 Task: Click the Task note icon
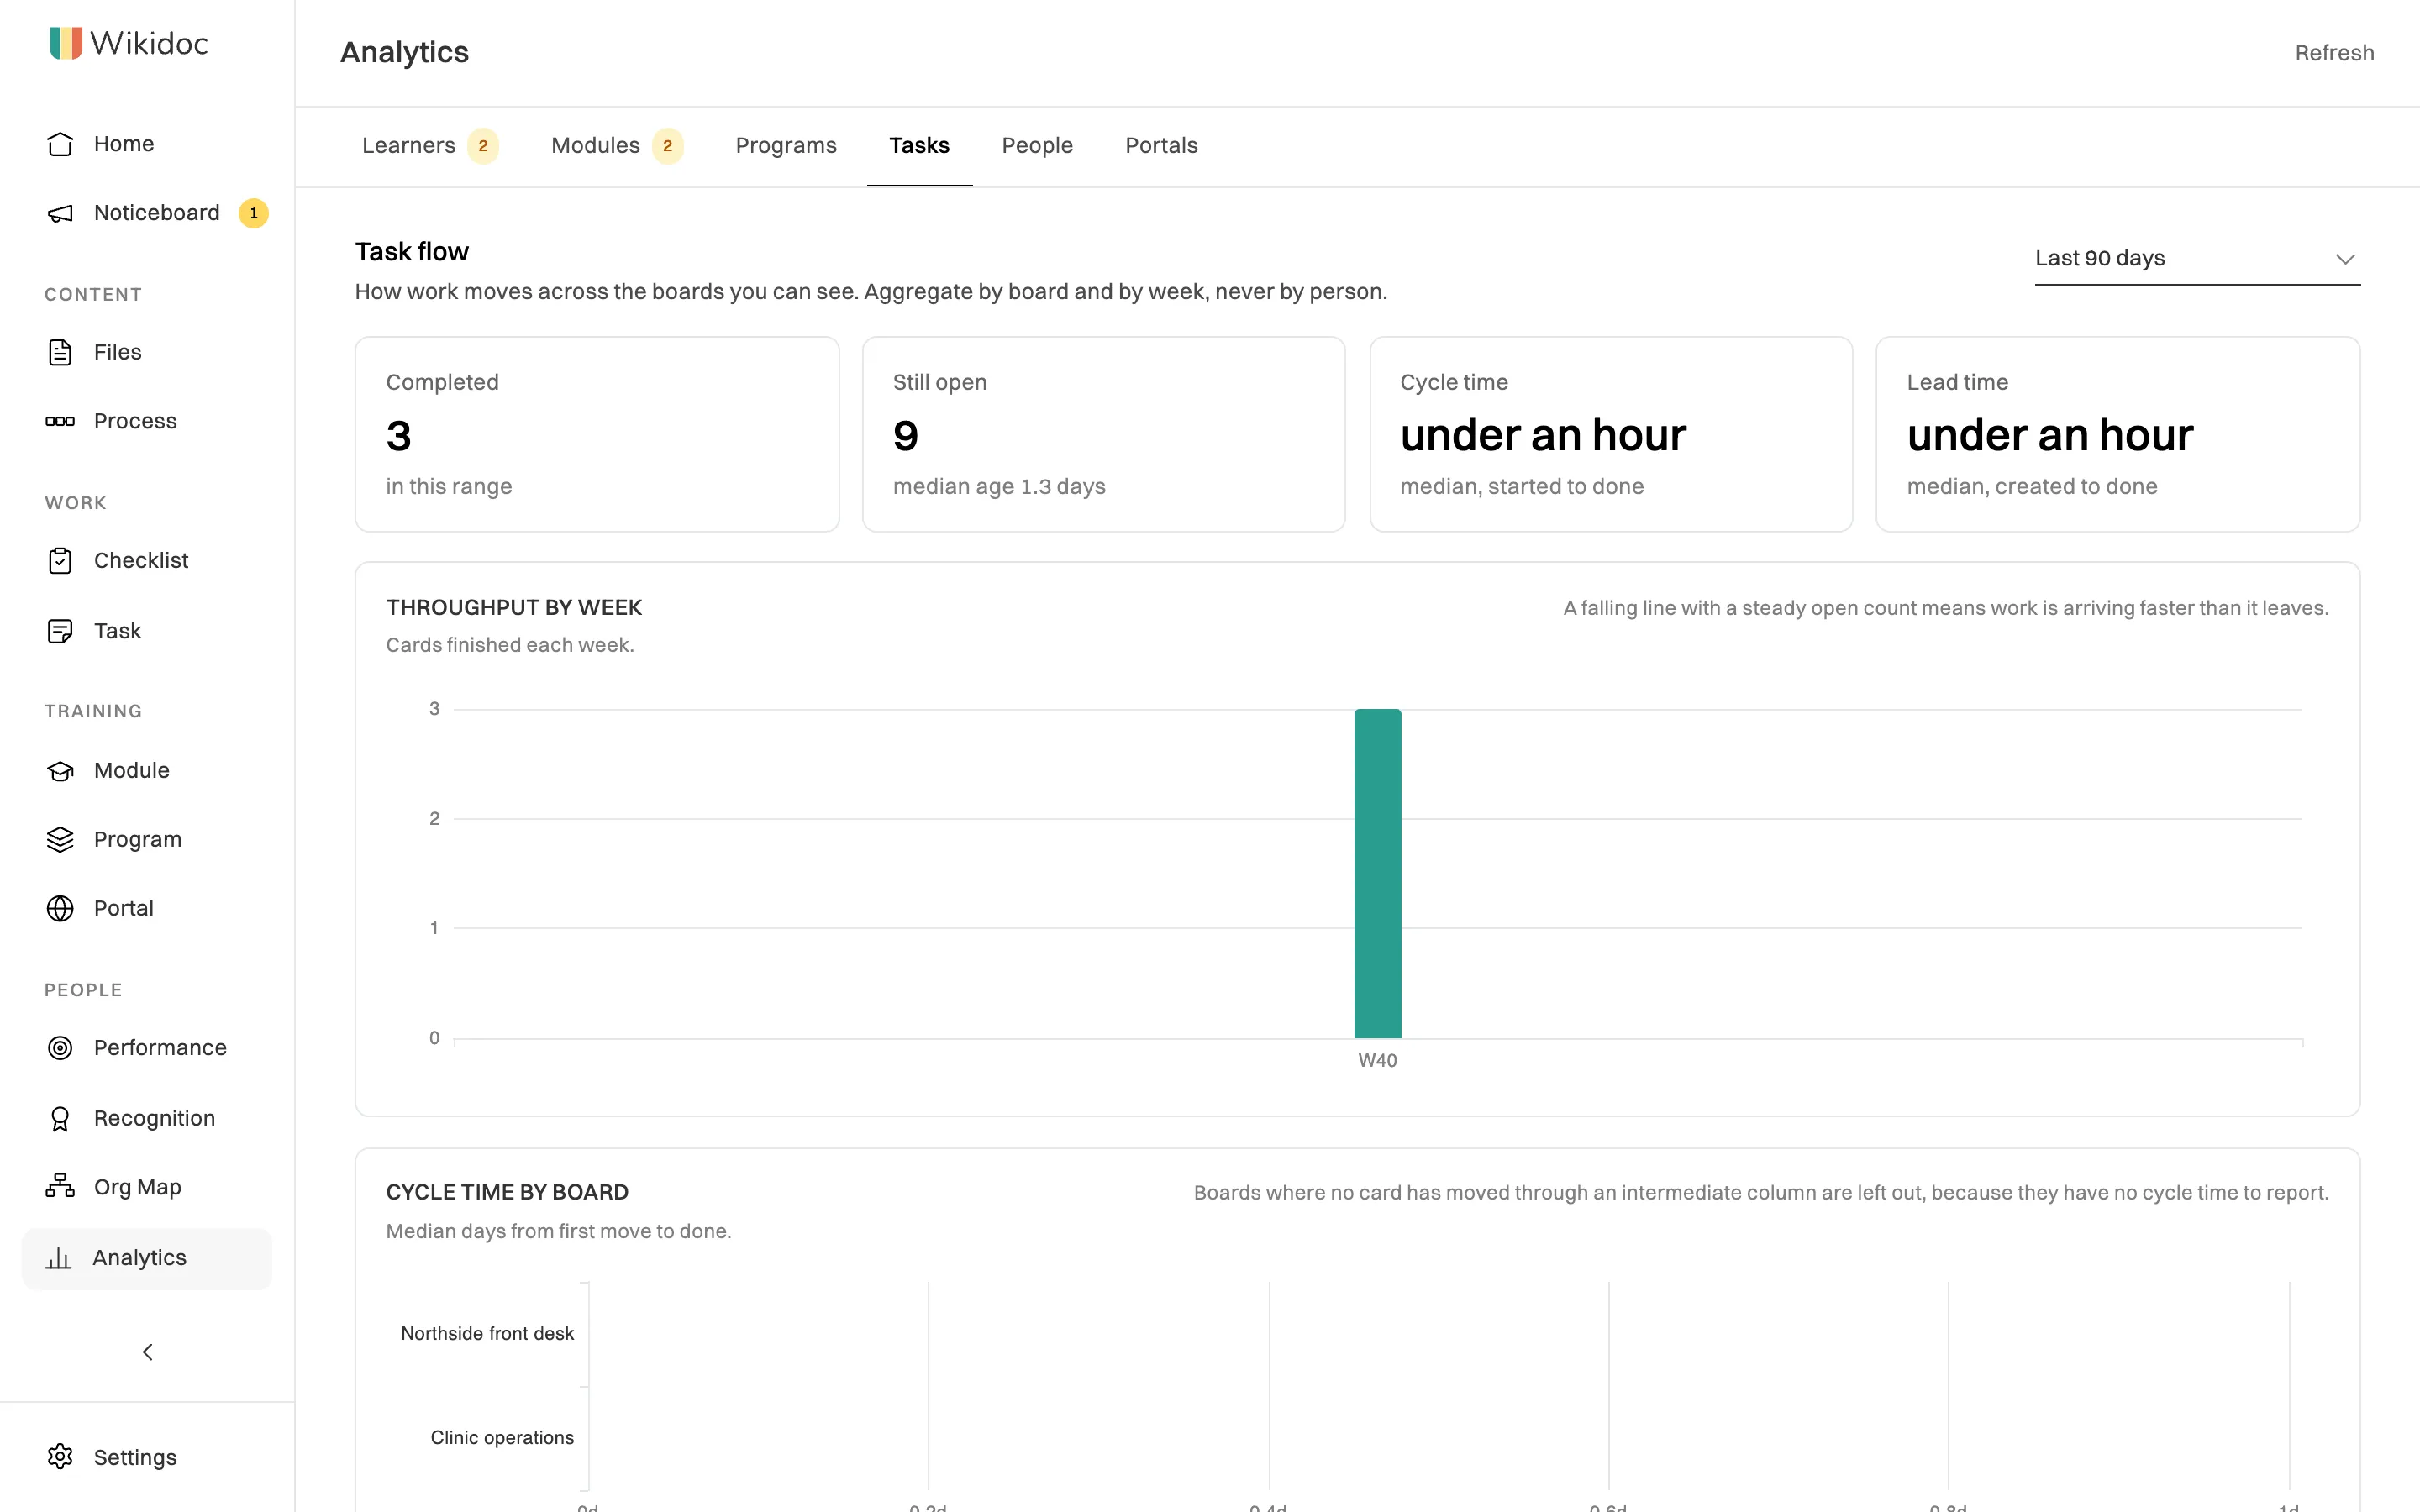tap(60, 631)
